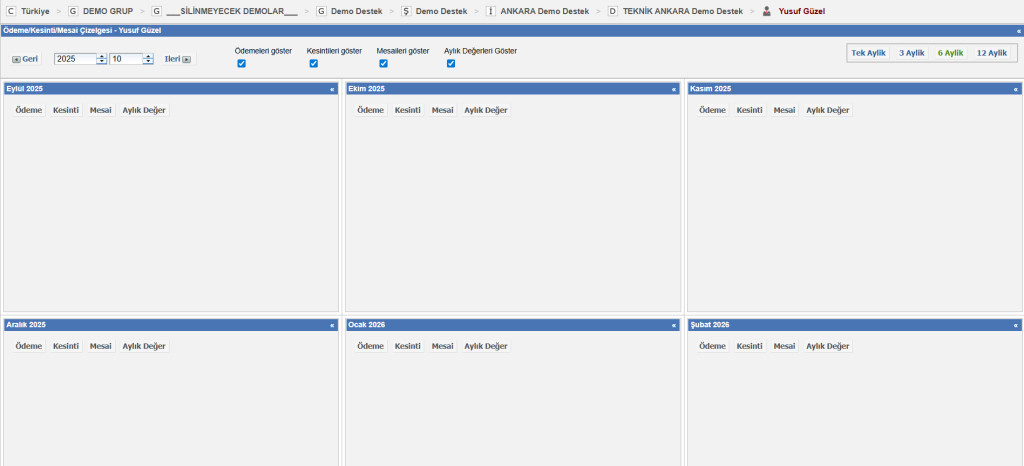Click the İleri forward button
The height and width of the screenshot is (466, 1024).
pyautogui.click(x=177, y=59)
